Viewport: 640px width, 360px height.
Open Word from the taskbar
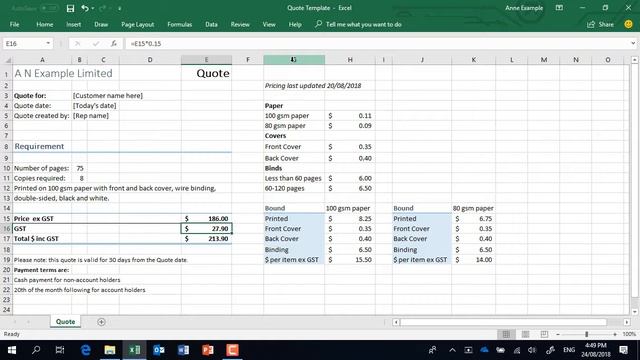[183, 350]
